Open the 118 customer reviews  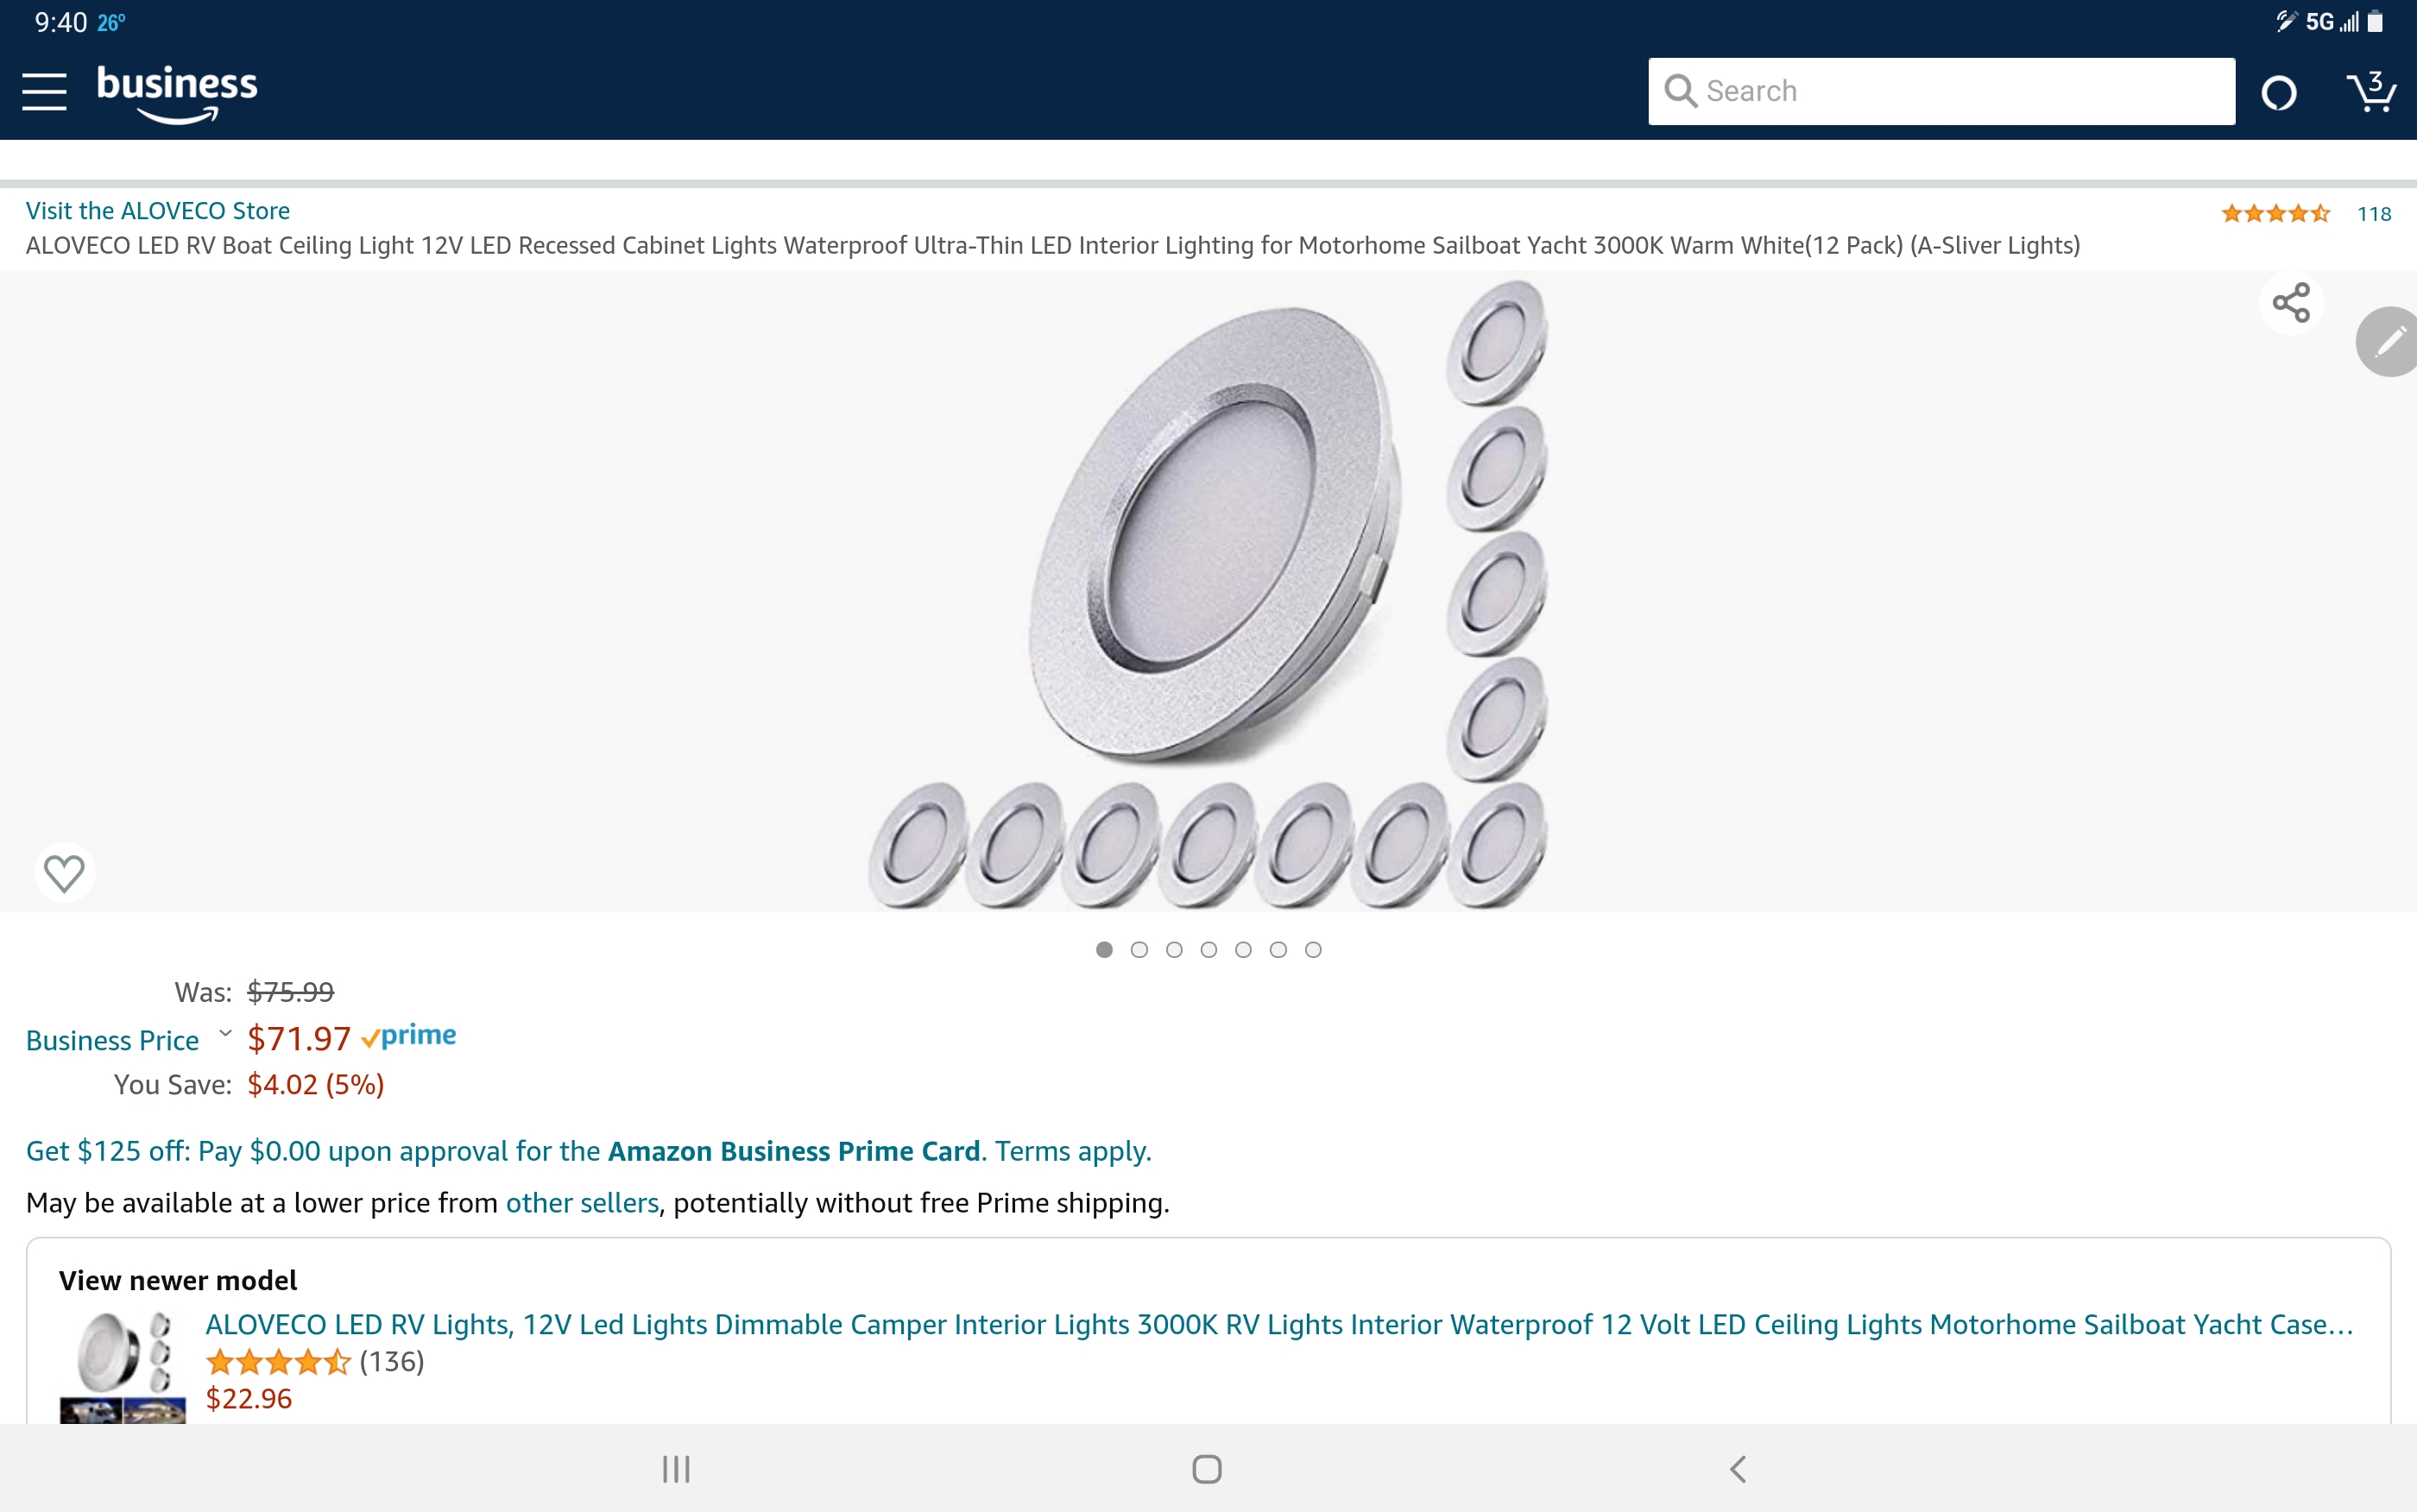[2374, 214]
